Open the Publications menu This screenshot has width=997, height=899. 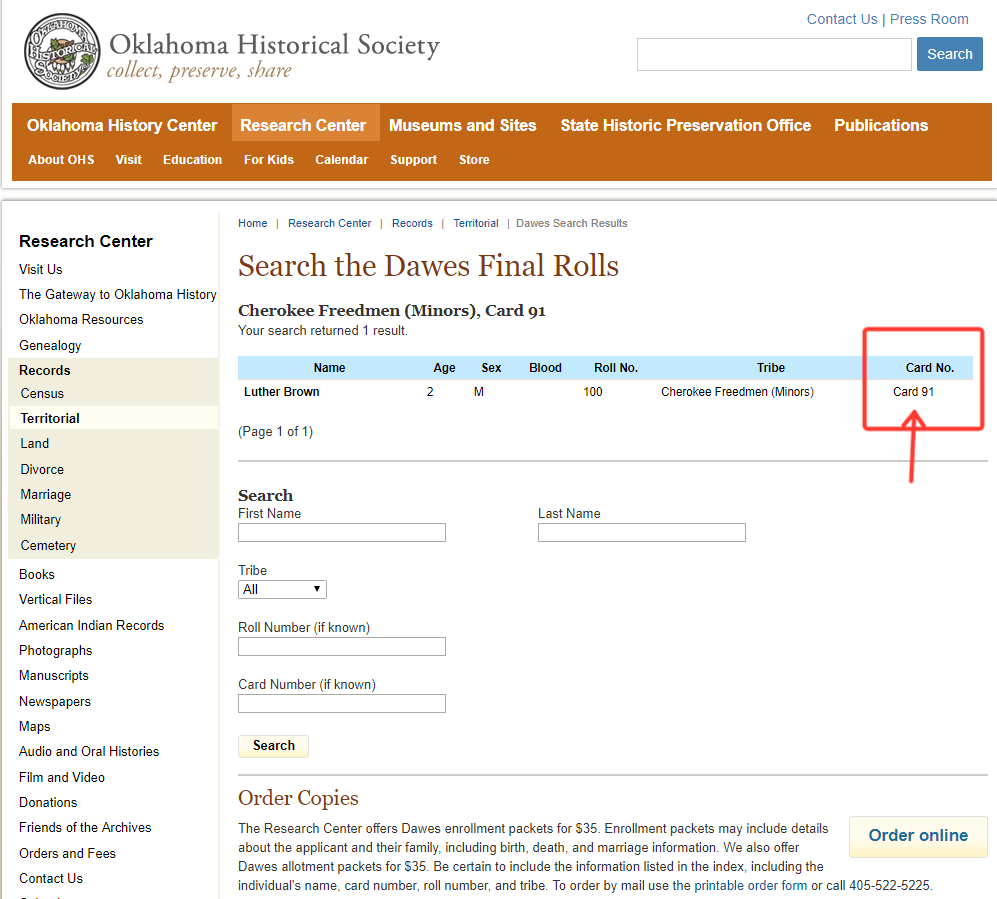click(x=881, y=125)
